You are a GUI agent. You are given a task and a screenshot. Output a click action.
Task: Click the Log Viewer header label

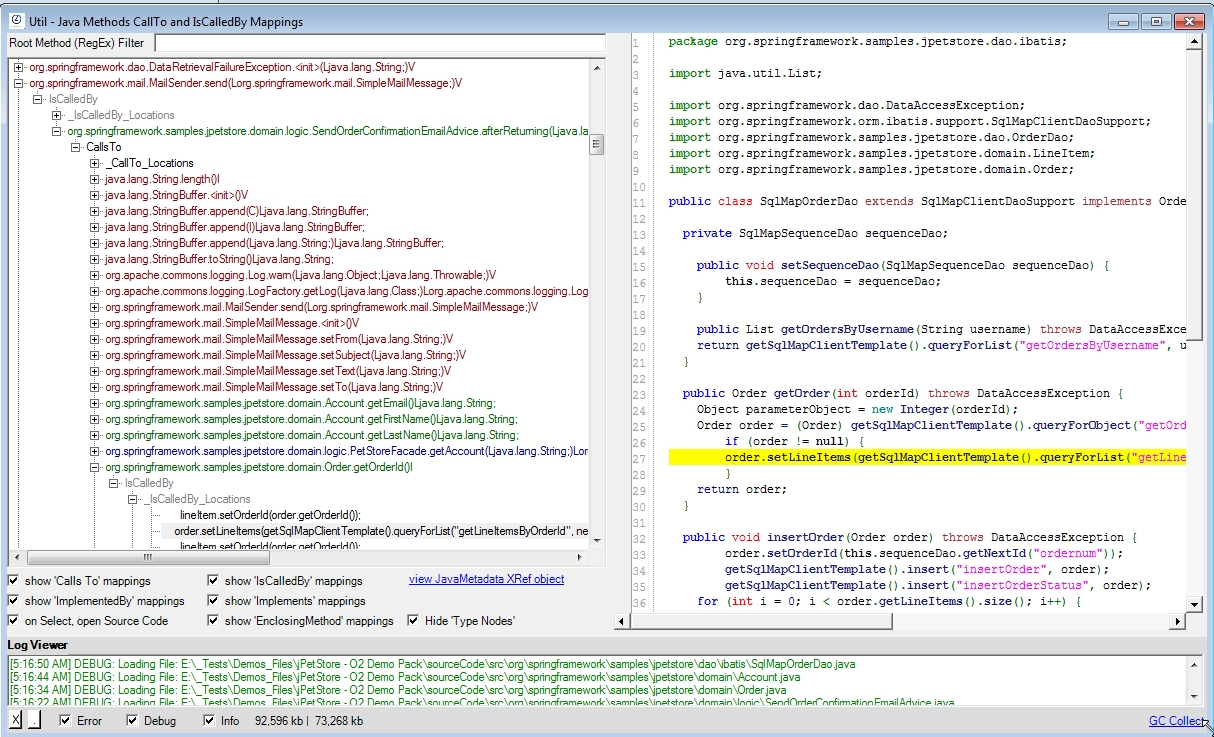38,645
